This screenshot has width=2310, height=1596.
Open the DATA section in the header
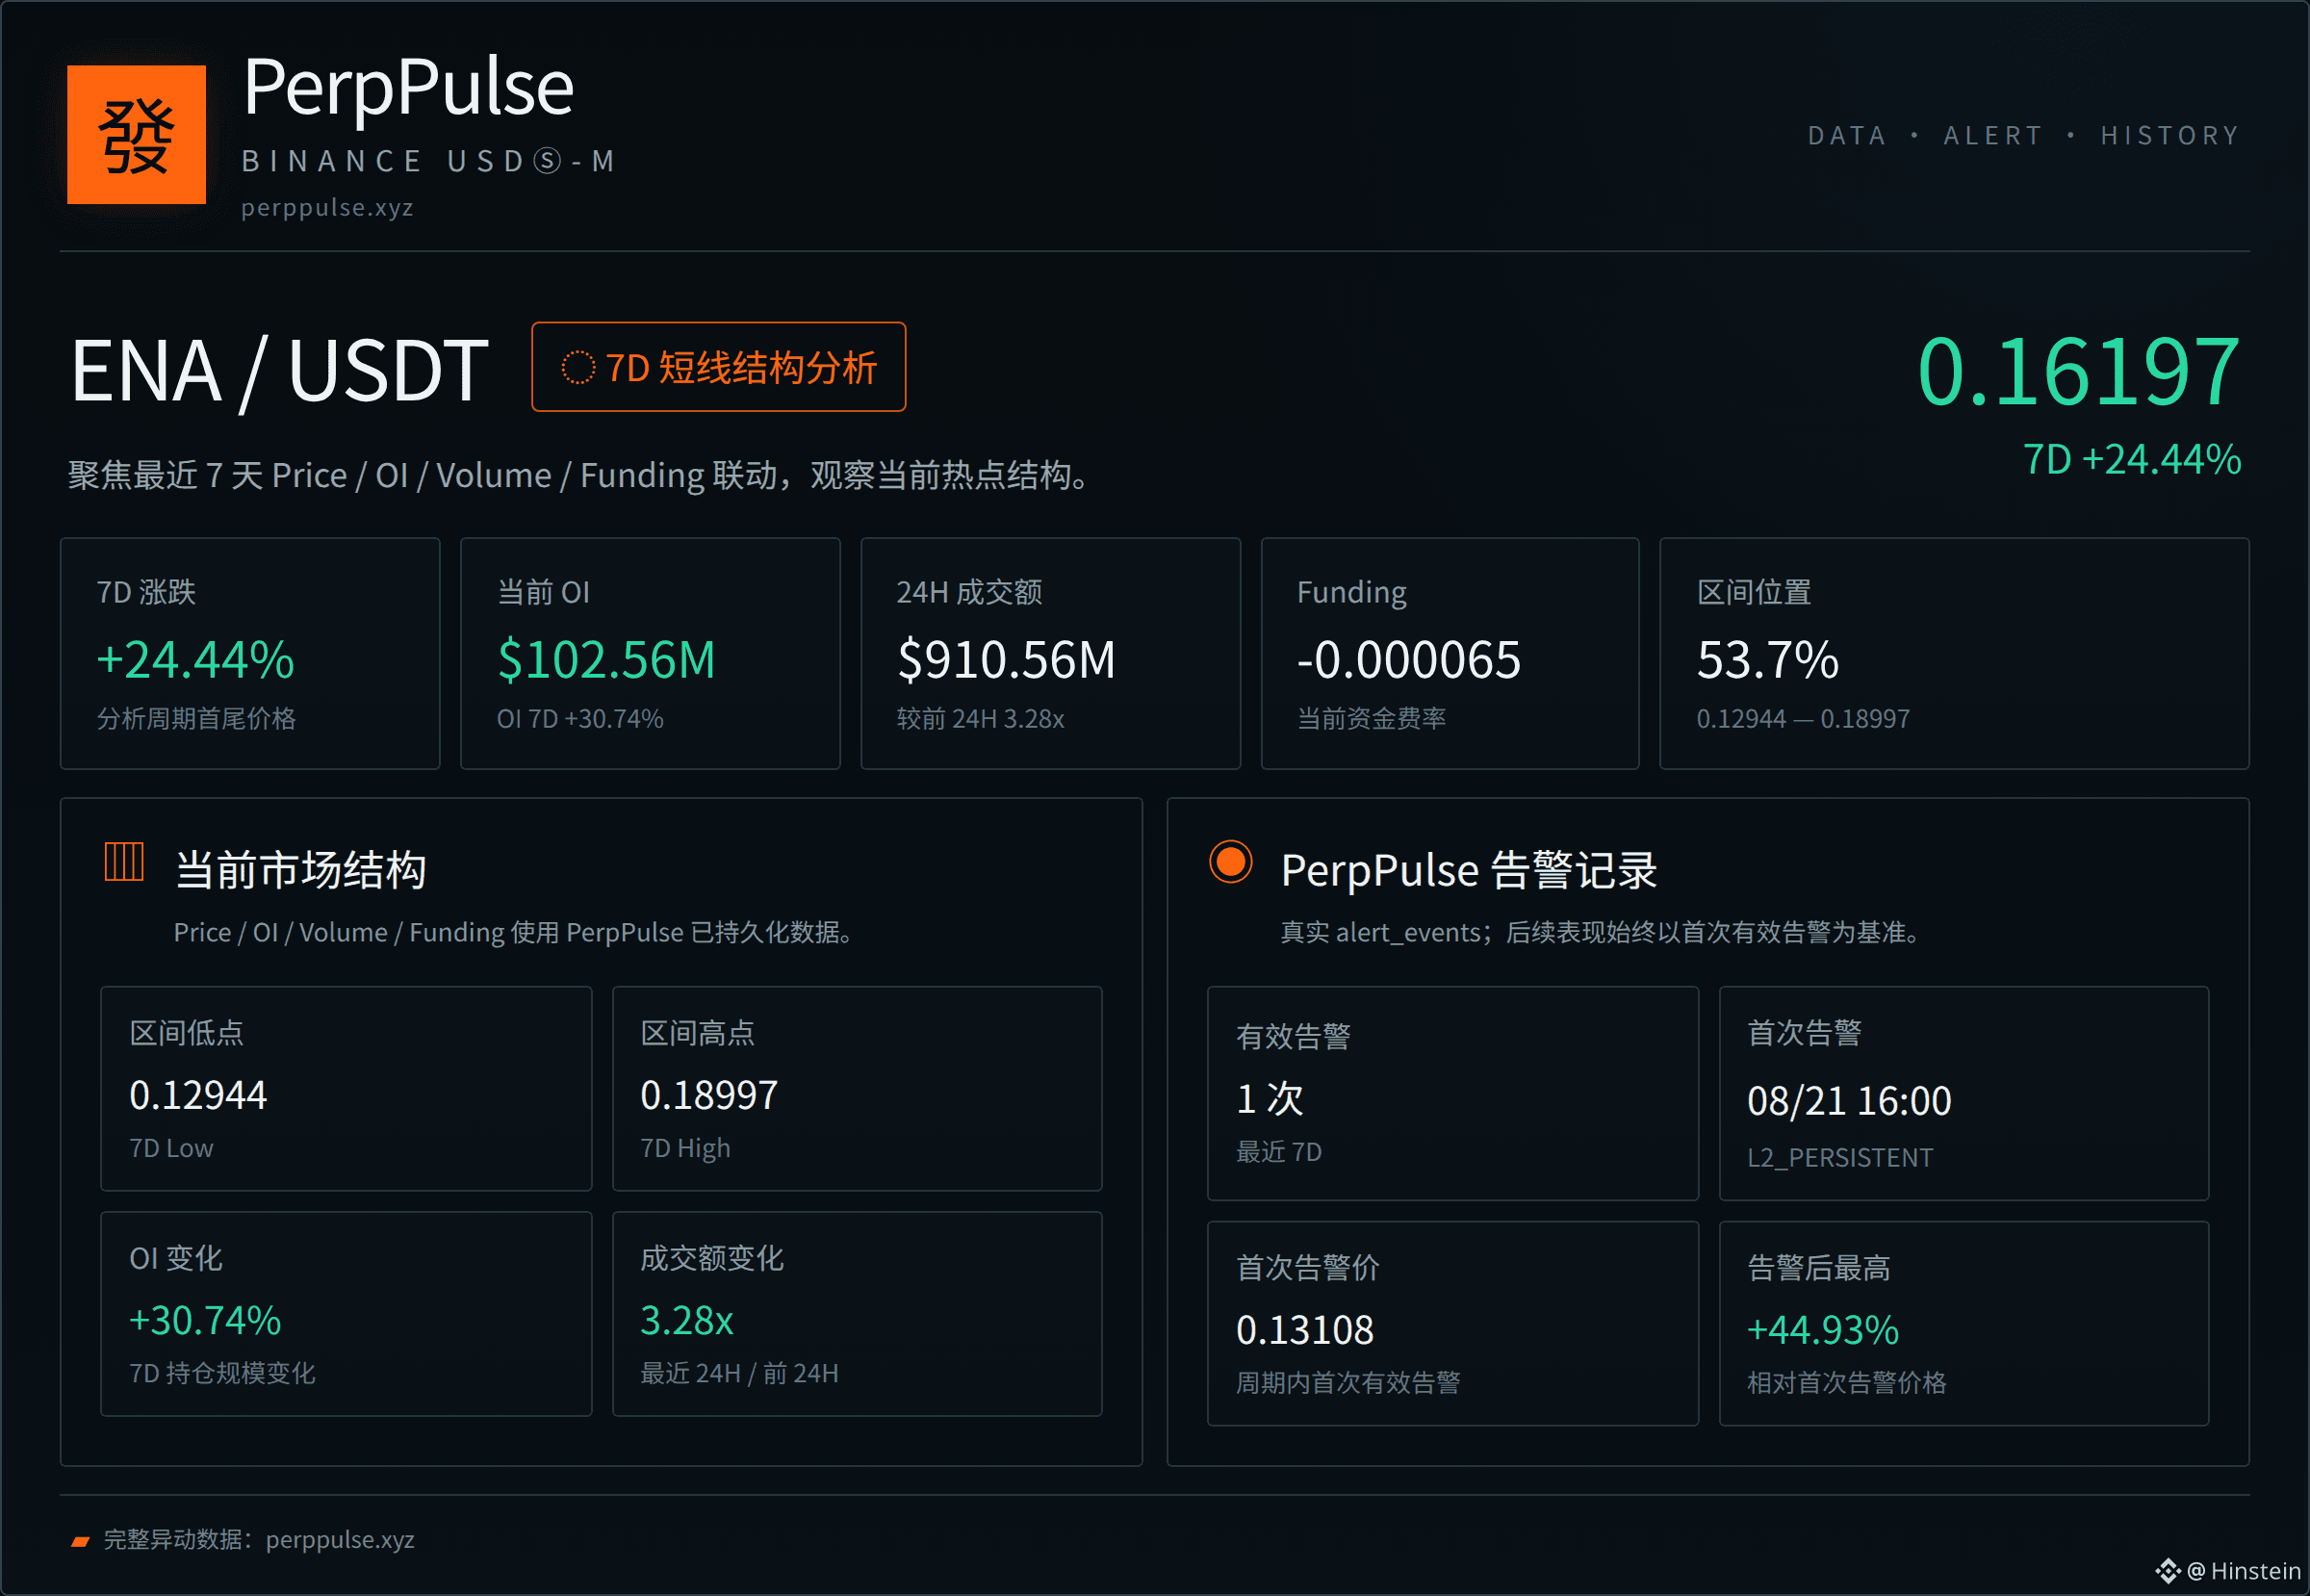1847,136
